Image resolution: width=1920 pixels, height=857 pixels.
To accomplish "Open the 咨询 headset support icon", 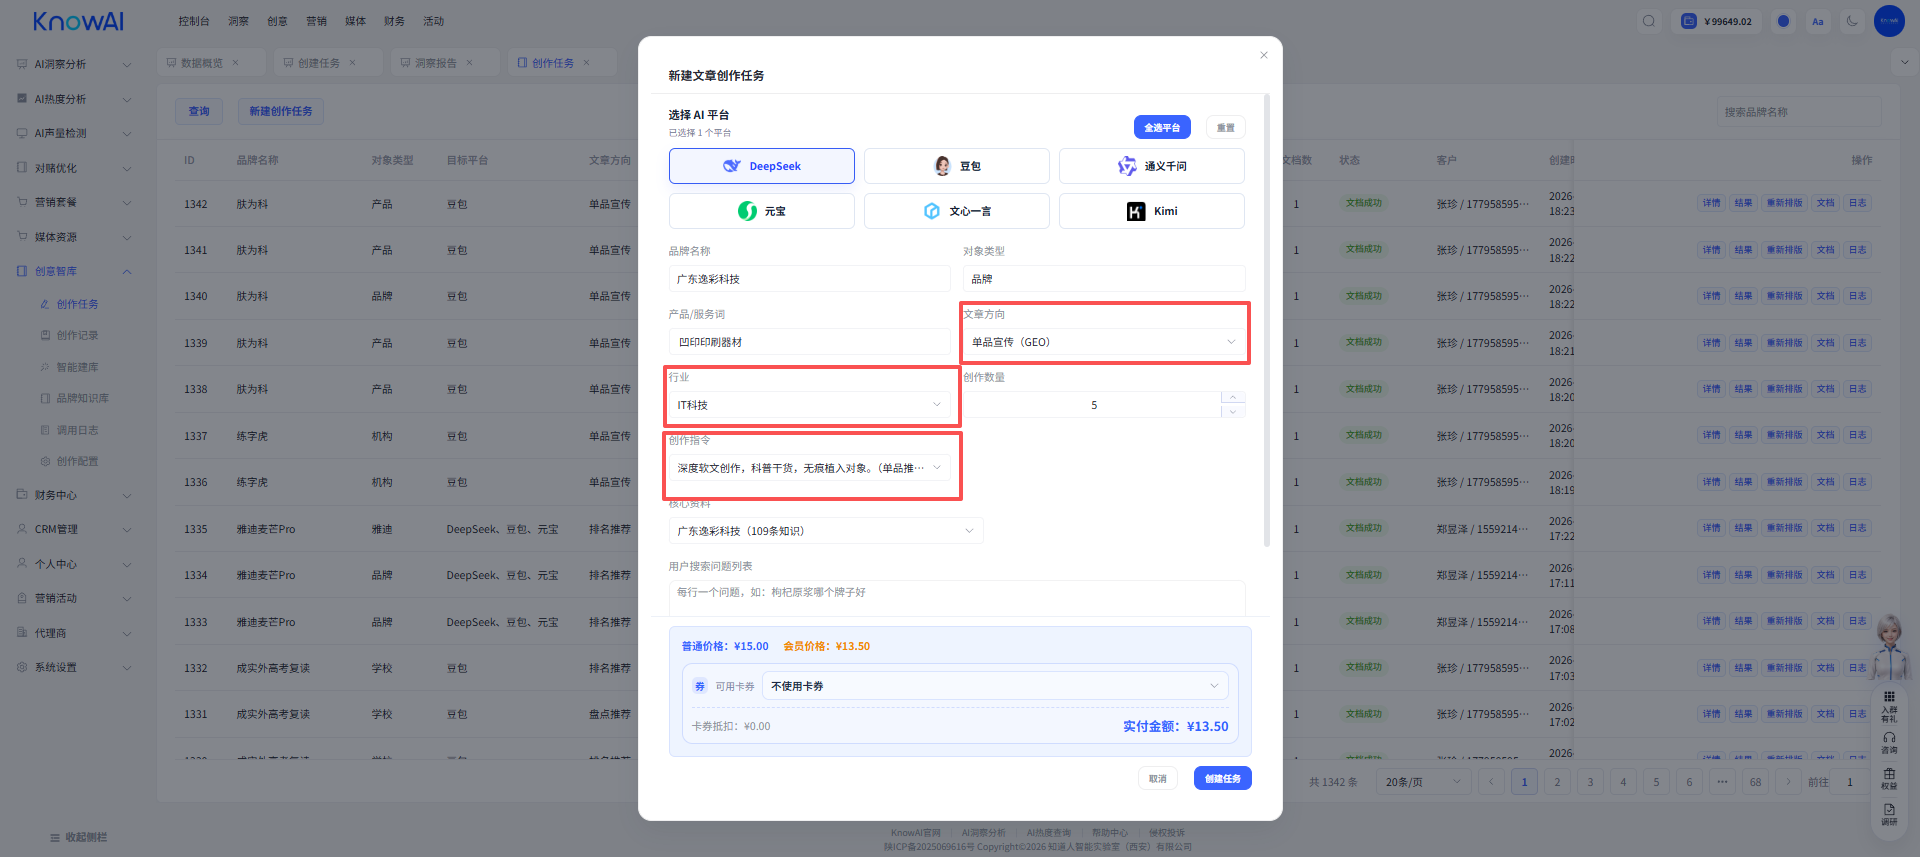I will 1889,742.
